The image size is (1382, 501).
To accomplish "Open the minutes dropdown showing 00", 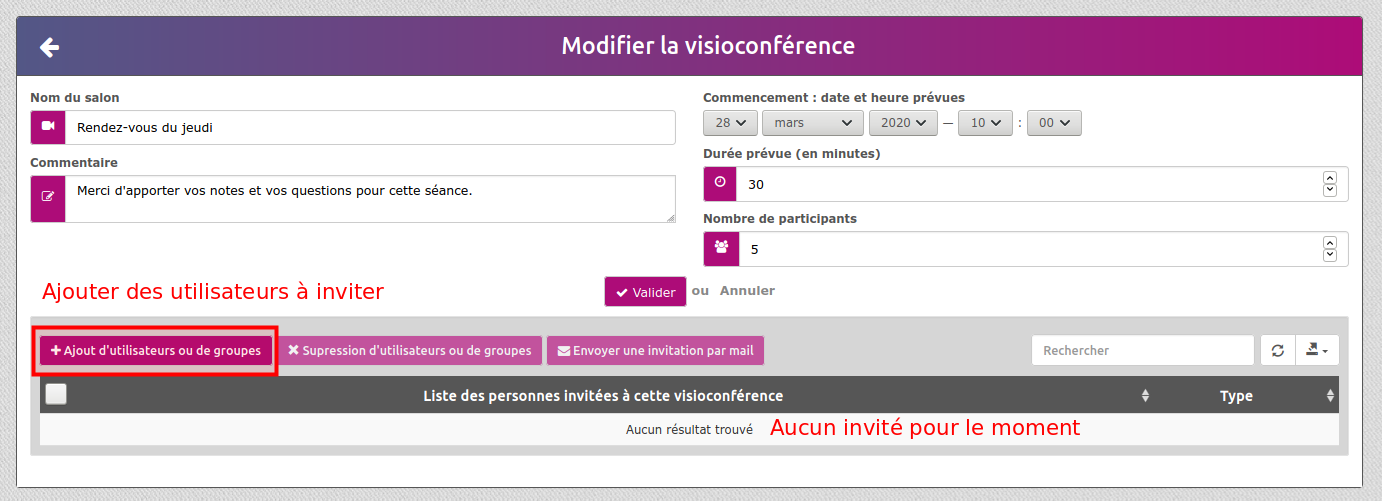I will 1053,123.
